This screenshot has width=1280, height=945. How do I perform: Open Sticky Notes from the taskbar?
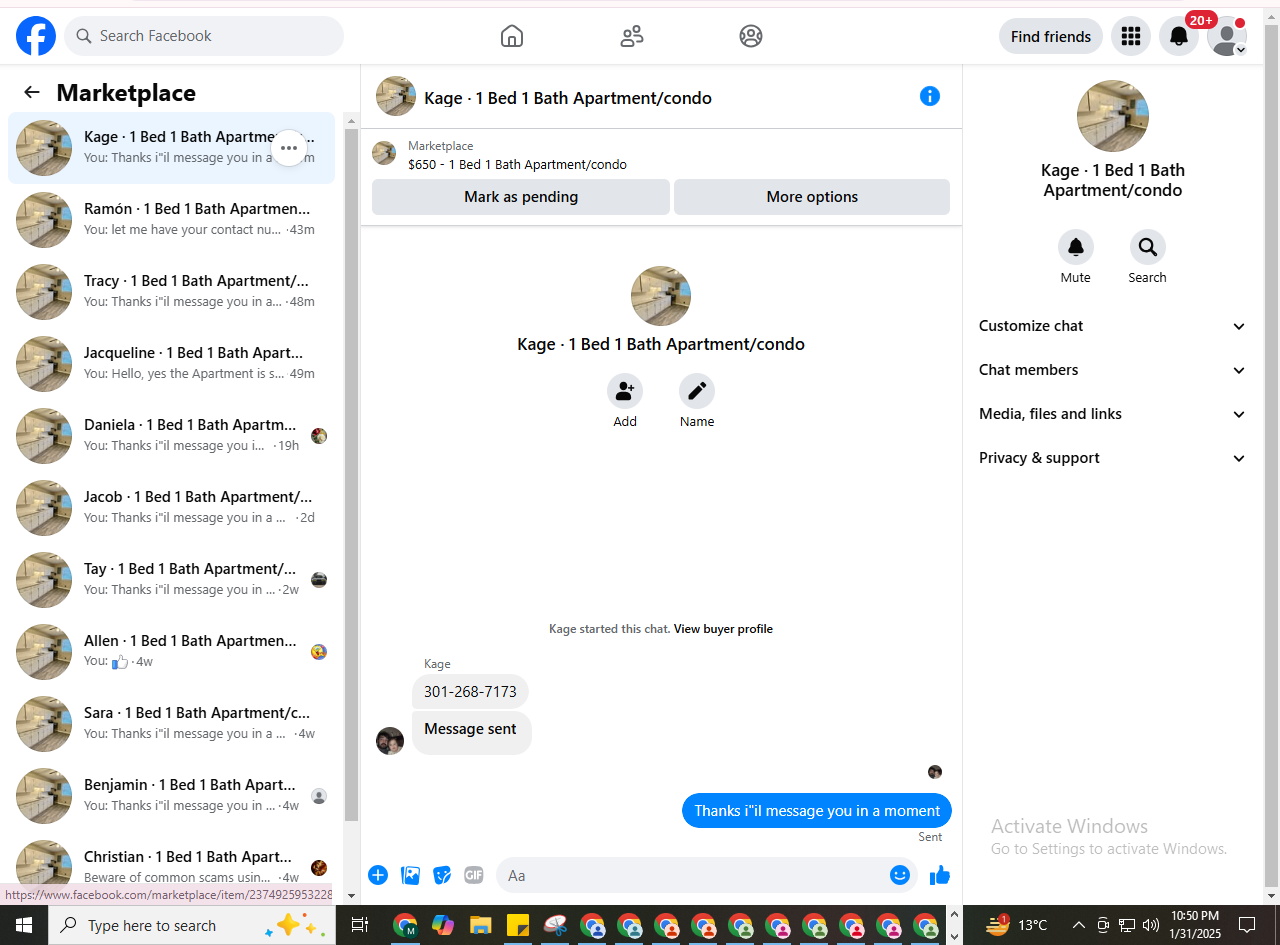[x=518, y=925]
